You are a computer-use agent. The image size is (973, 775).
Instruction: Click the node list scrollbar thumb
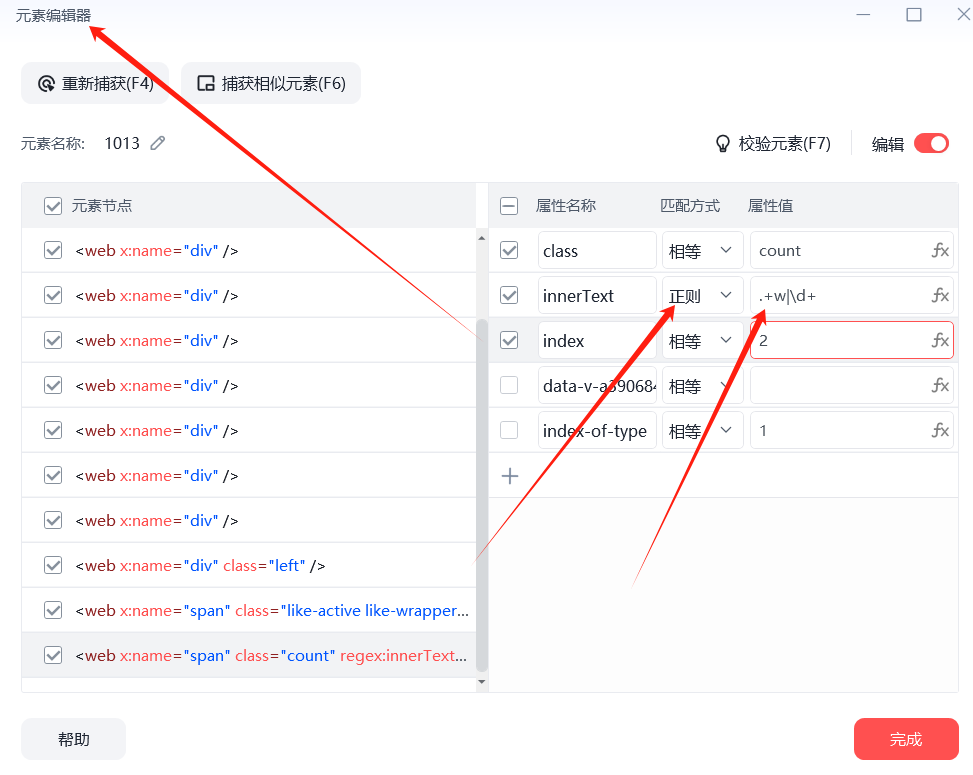pos(482,495)
